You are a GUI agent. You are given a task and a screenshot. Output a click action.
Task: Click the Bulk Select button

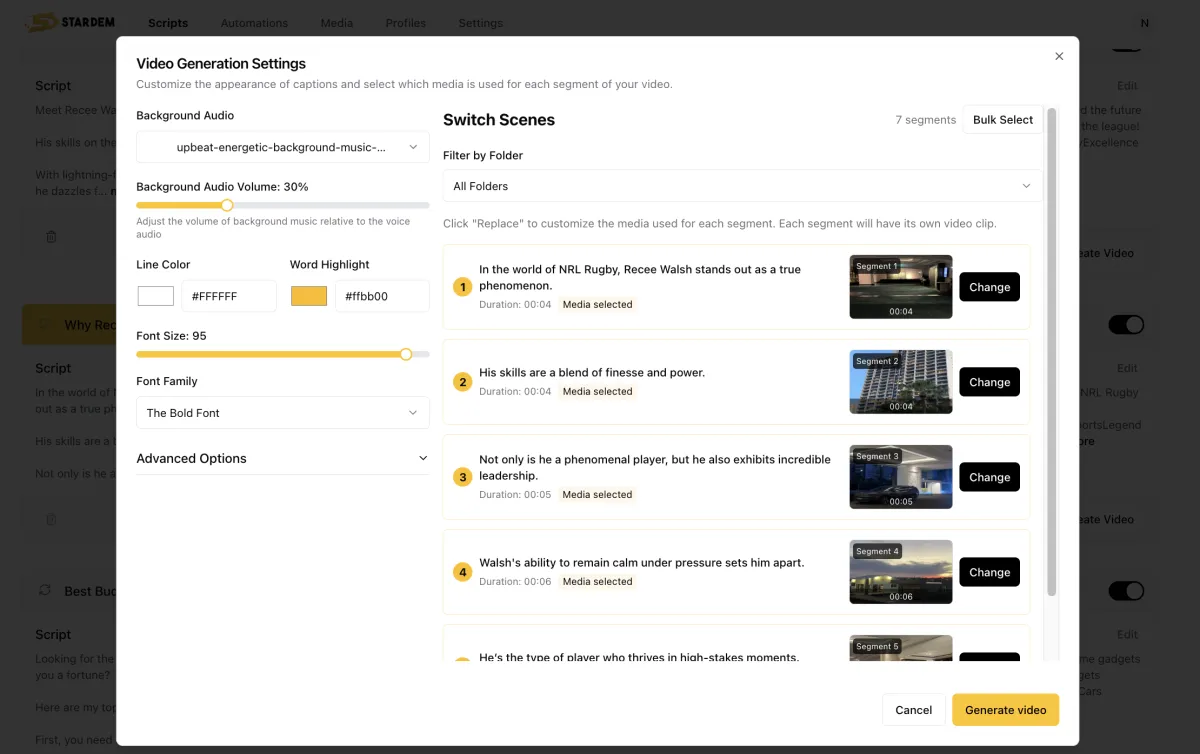click(1002, 120)
